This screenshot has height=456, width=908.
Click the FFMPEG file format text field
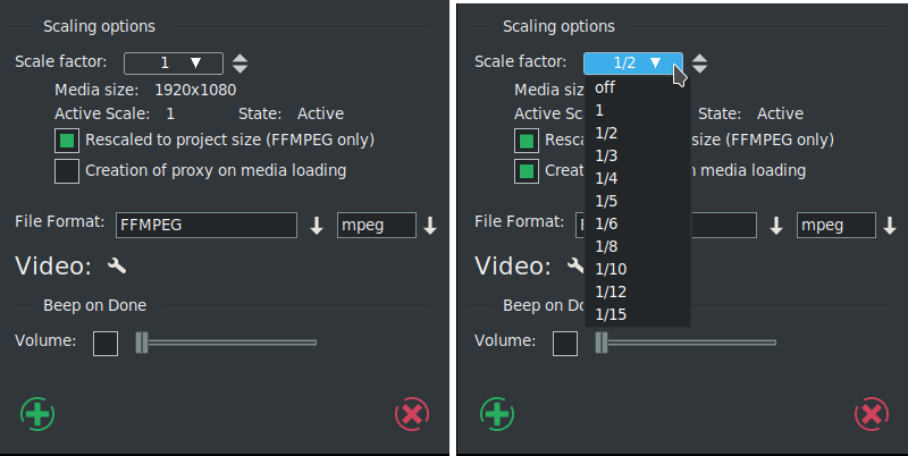[206, 225]
